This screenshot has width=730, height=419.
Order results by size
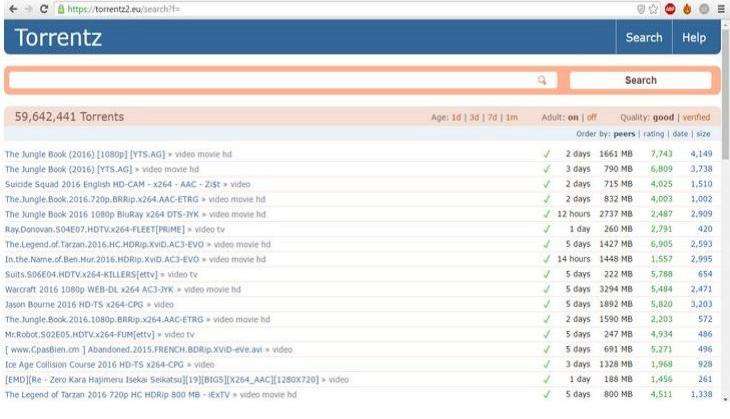pyautogui.click(x=703, y=134)
